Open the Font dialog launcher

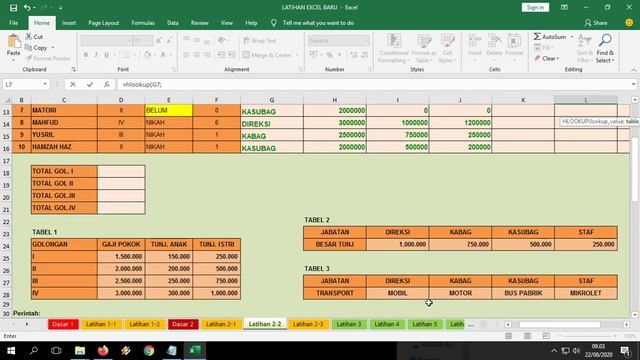point(174,70)
